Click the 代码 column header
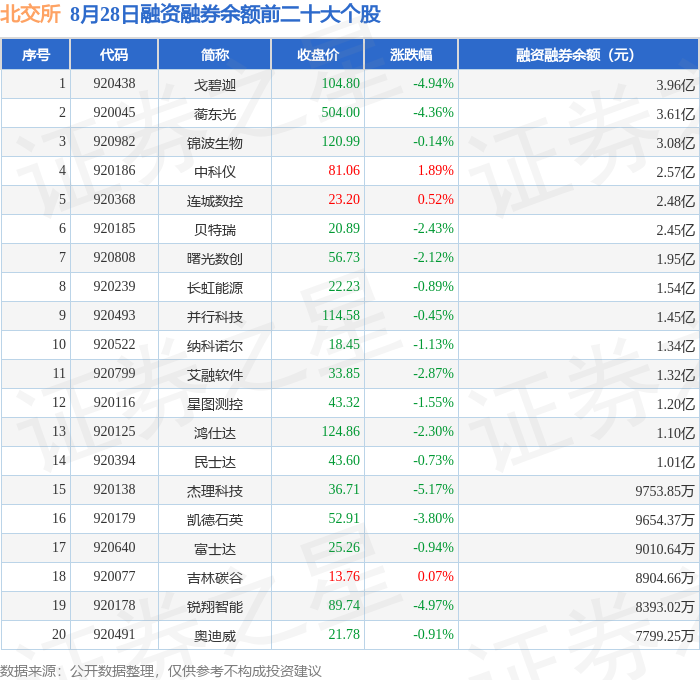Screen dimensions: 700x680 114,54
